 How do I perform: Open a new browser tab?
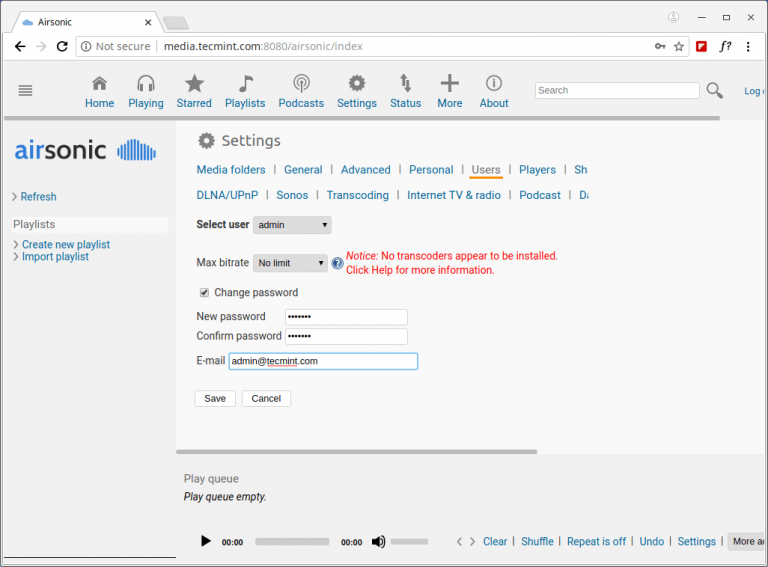pyautogui.click(x=175, y=23)
